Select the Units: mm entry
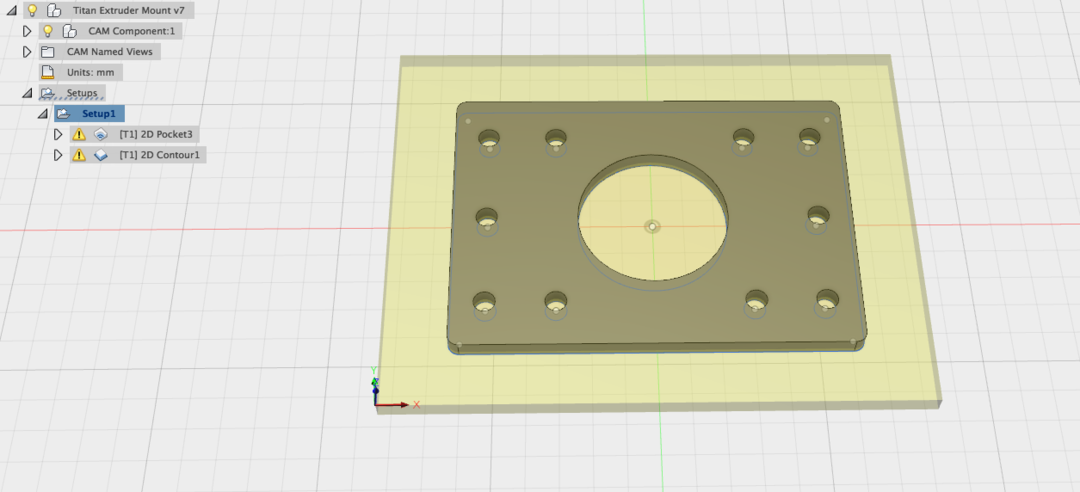 pyautogui.click(x=90, y=73)
